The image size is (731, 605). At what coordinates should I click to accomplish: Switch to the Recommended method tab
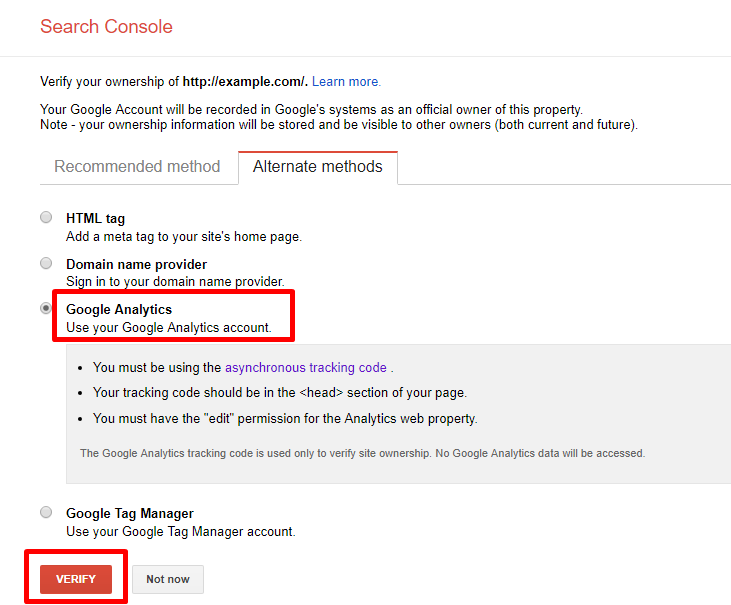click(x=137, y=166)
